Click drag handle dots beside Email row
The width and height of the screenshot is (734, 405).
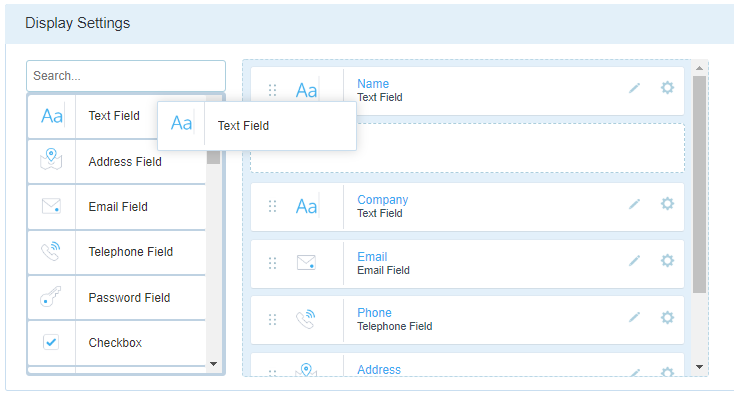272,263
